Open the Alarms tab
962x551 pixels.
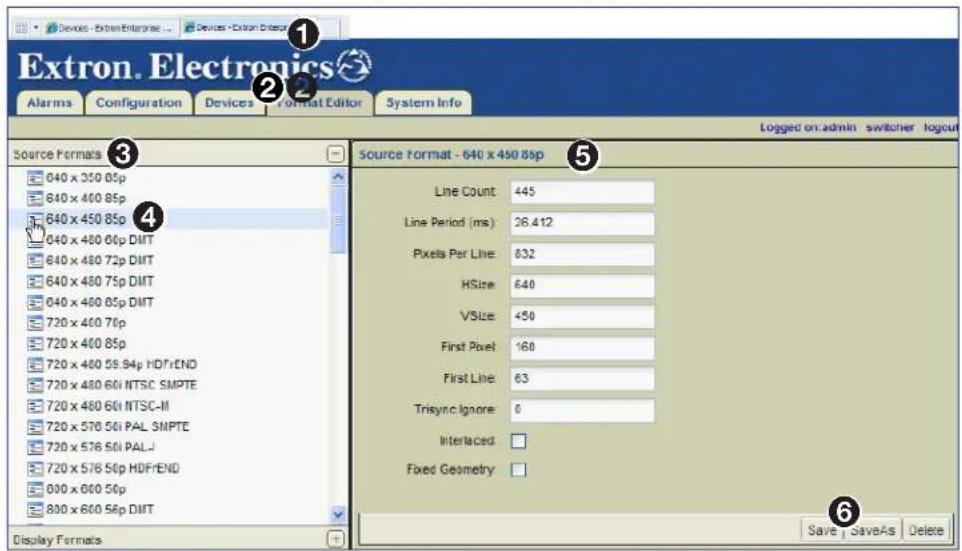(49, 103)
